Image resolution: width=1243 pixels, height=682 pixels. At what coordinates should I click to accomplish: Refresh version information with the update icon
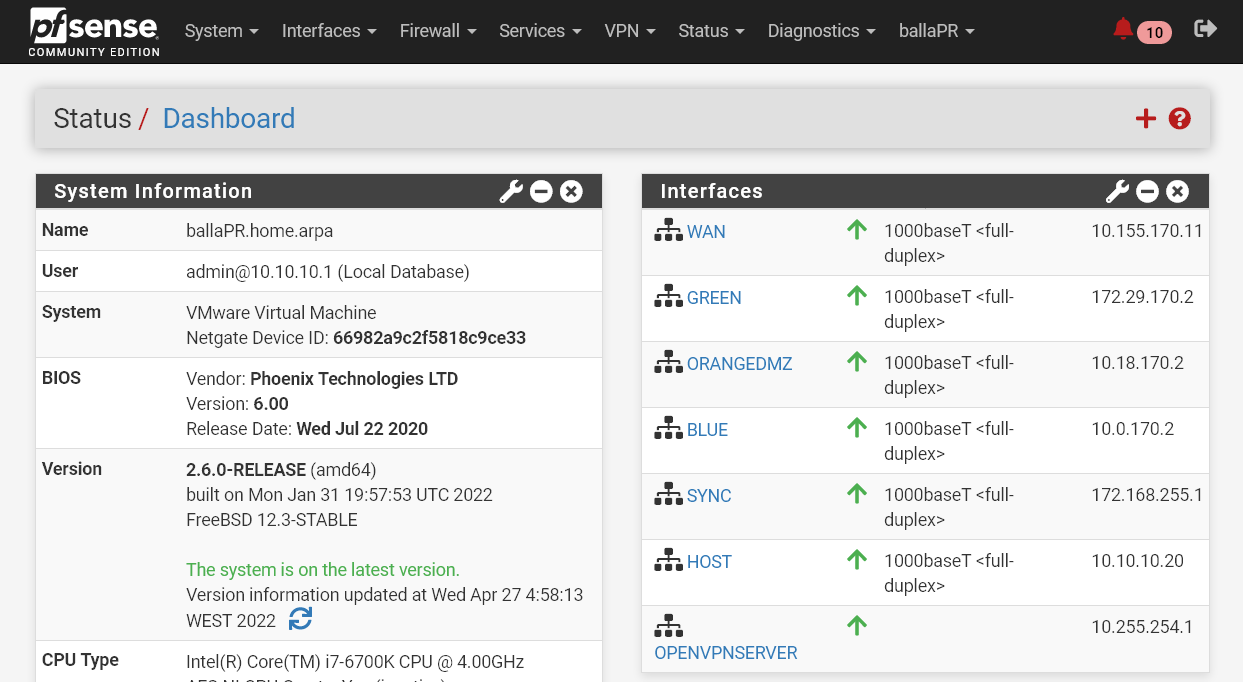(300, 619)
